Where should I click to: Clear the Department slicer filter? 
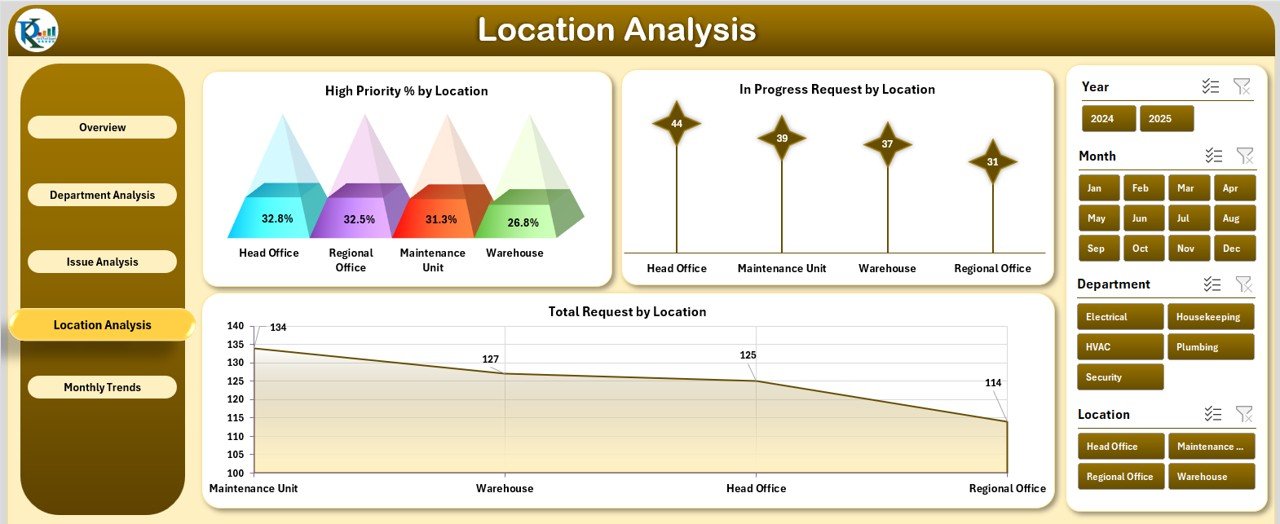coord(1245,284)
